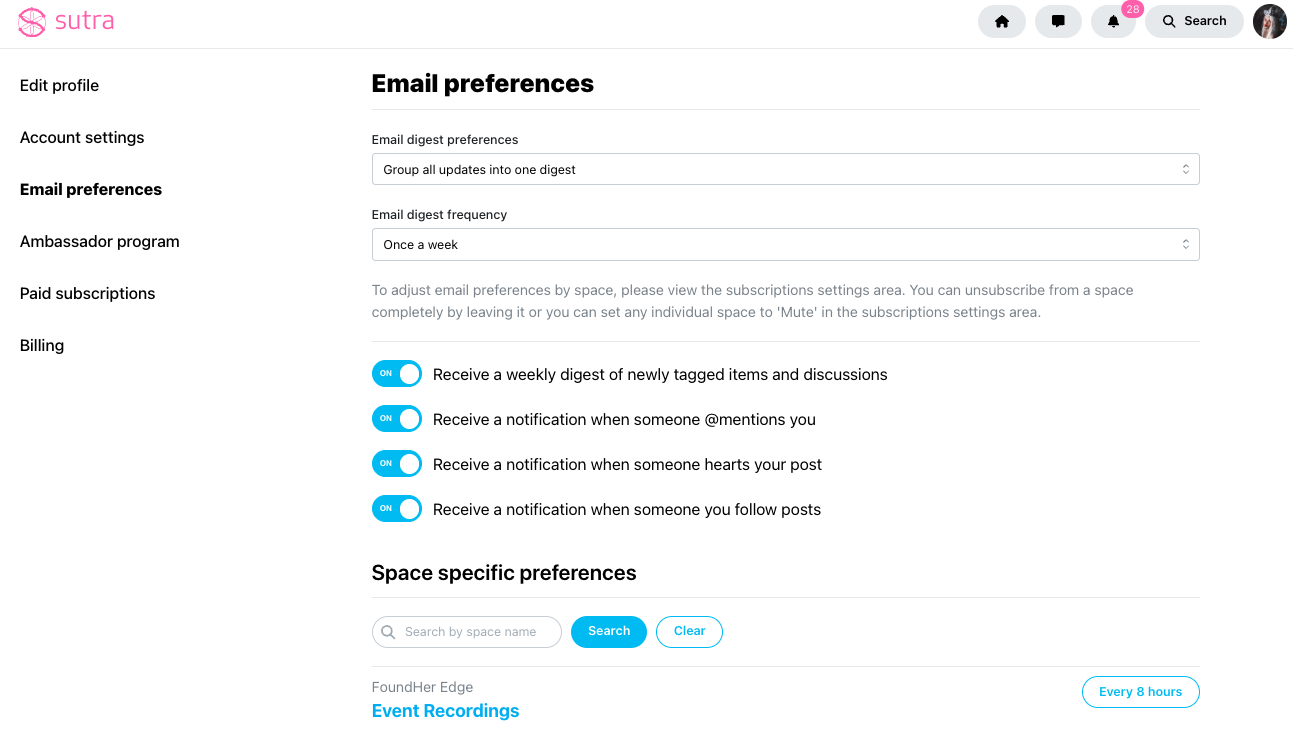The width and height of the screenshot is (1293, 731).
Task: Disable notification when someone @mentions you
Action: (397, 419)
